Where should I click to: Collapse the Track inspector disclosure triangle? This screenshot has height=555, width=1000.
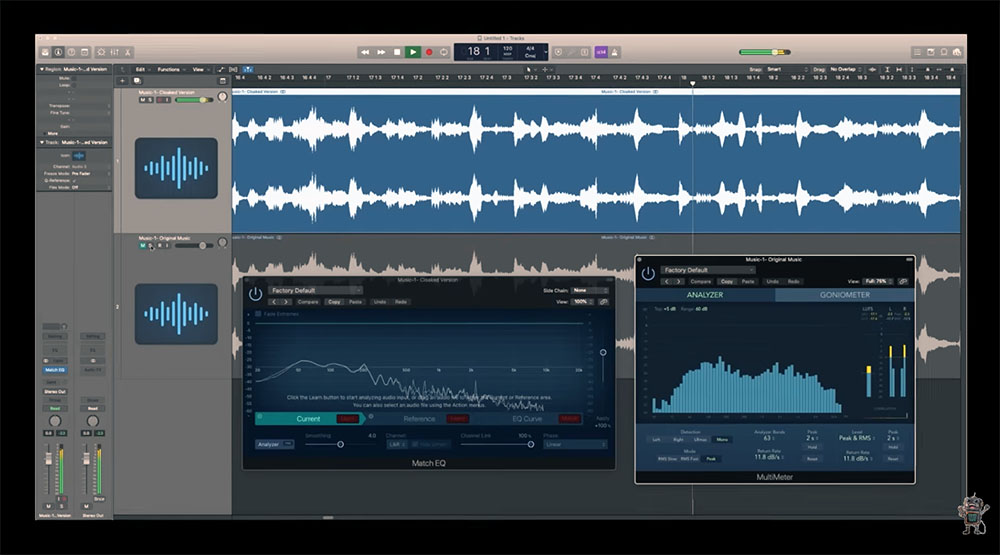click(x=42, y=142)
